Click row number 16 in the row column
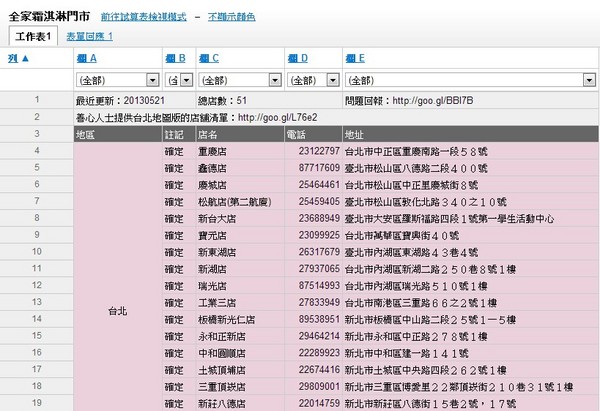Viewport: 600px width, 411px height. (37, 352)
